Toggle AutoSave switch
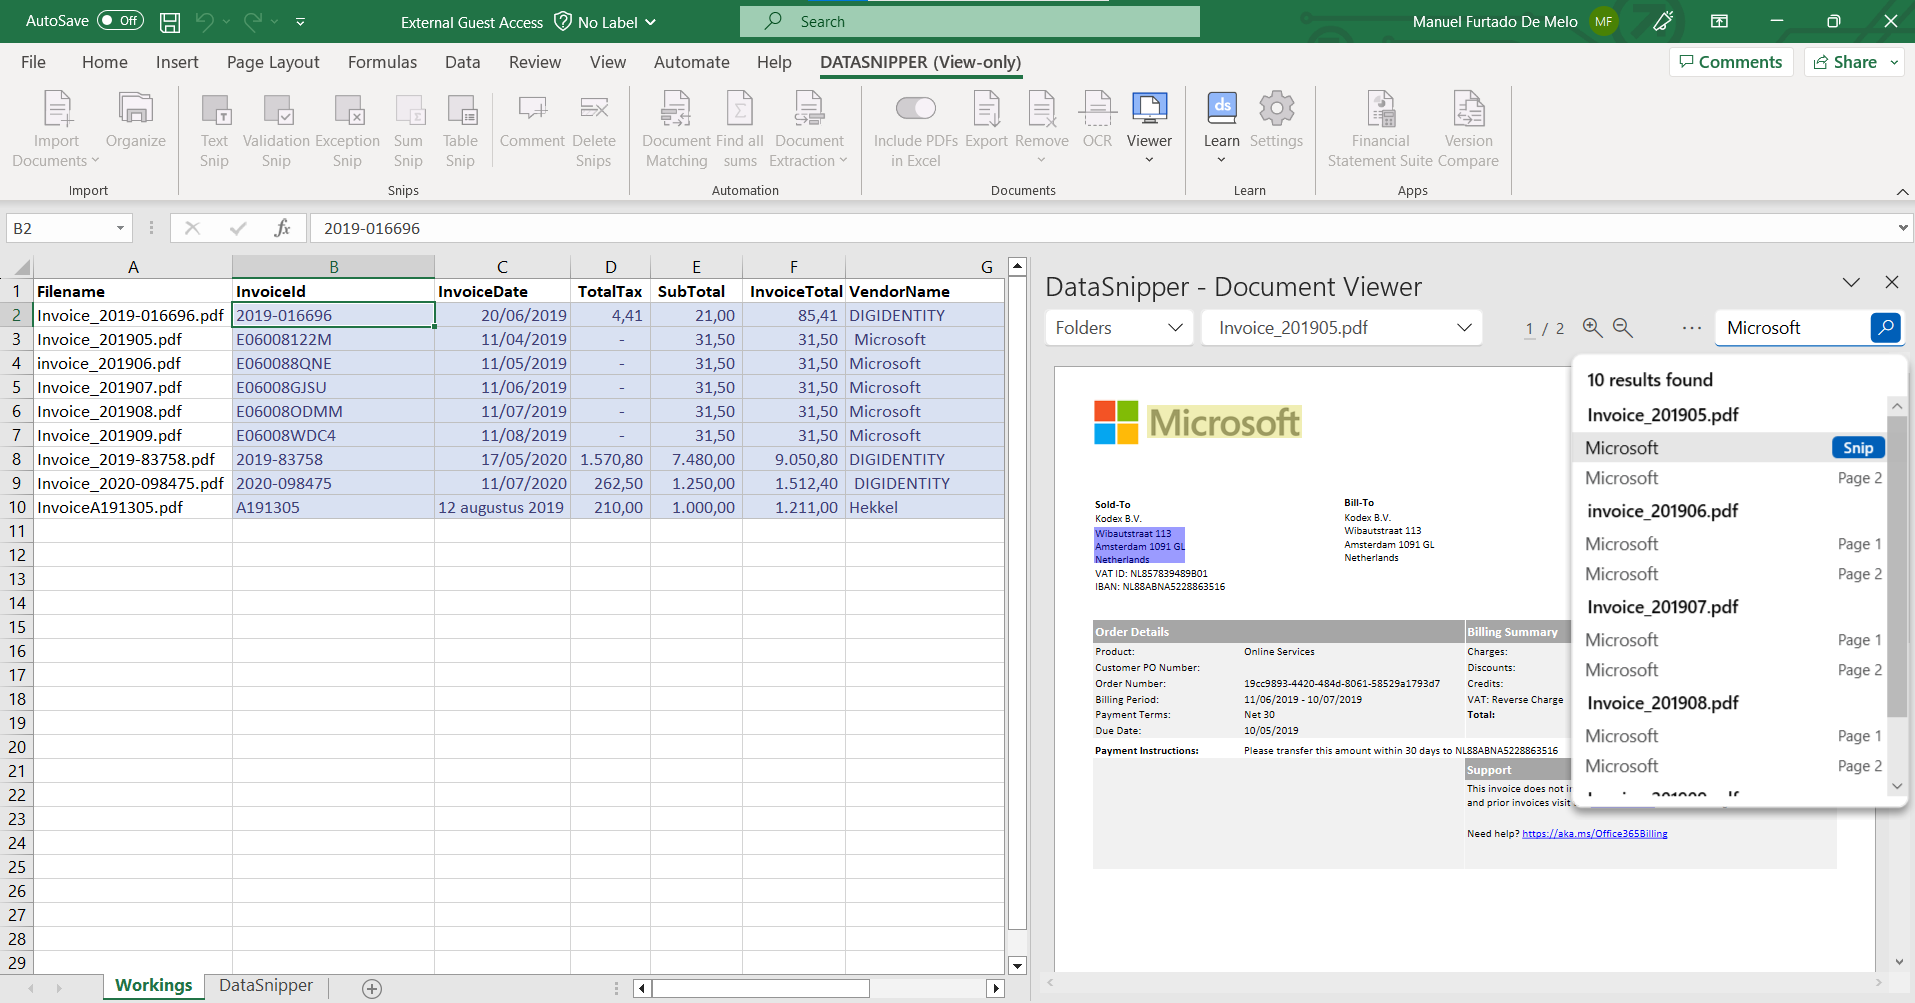This screenshot has height=1003, width=1915. coord(120,21)
